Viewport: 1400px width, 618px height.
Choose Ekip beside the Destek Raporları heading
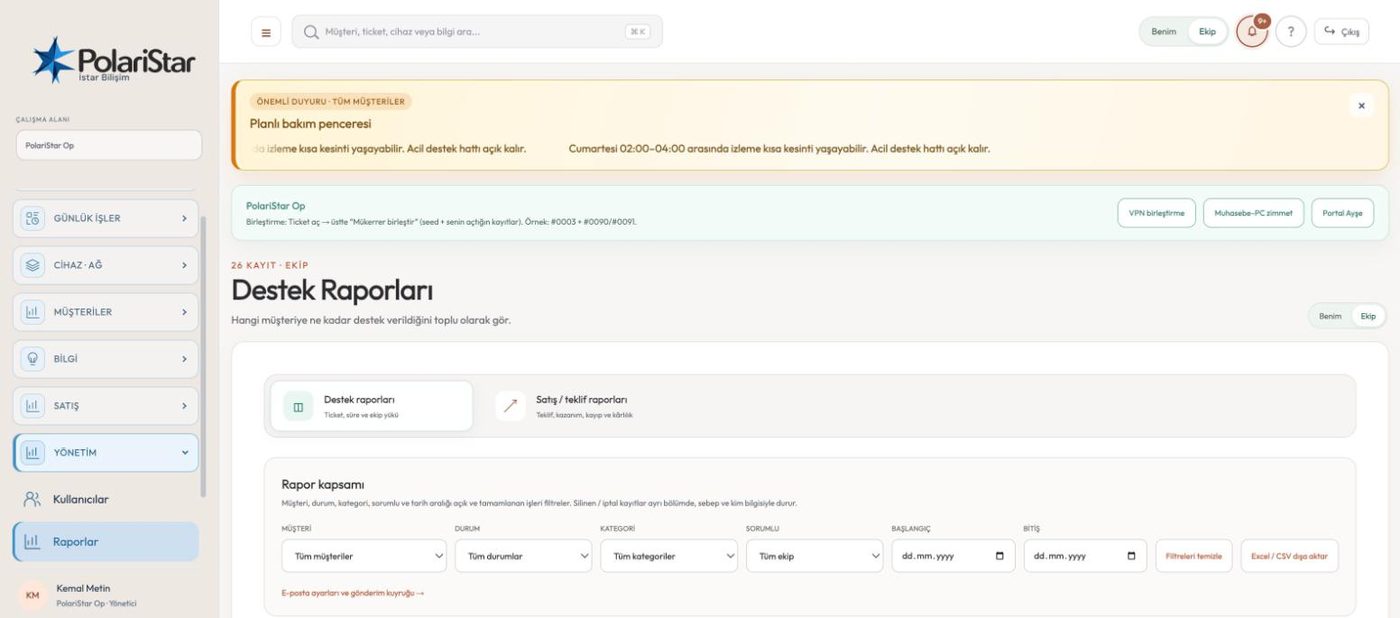(x=1368, y=316)
